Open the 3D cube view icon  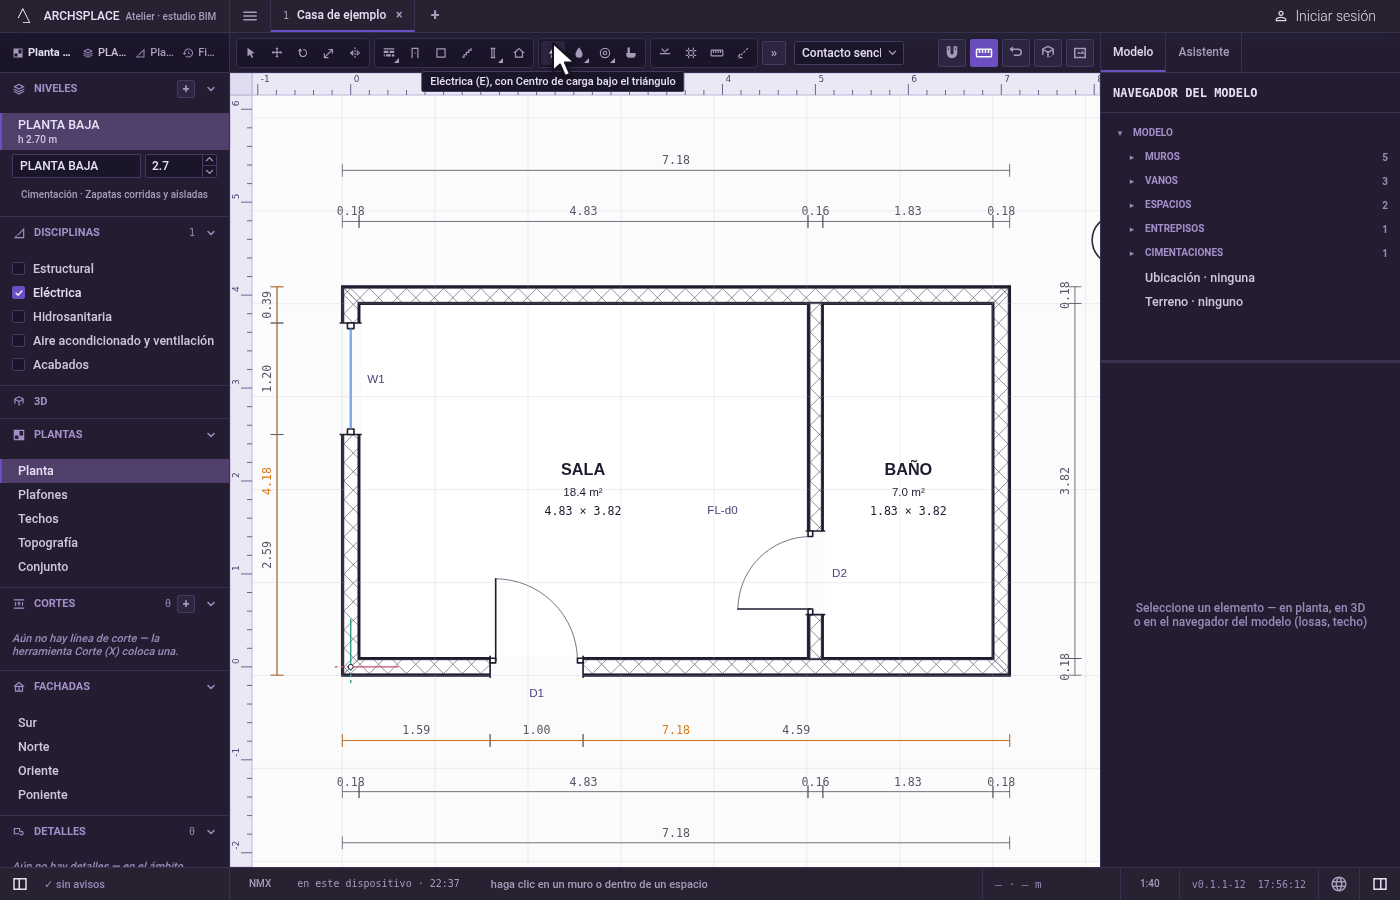[x=1048, y=53]
